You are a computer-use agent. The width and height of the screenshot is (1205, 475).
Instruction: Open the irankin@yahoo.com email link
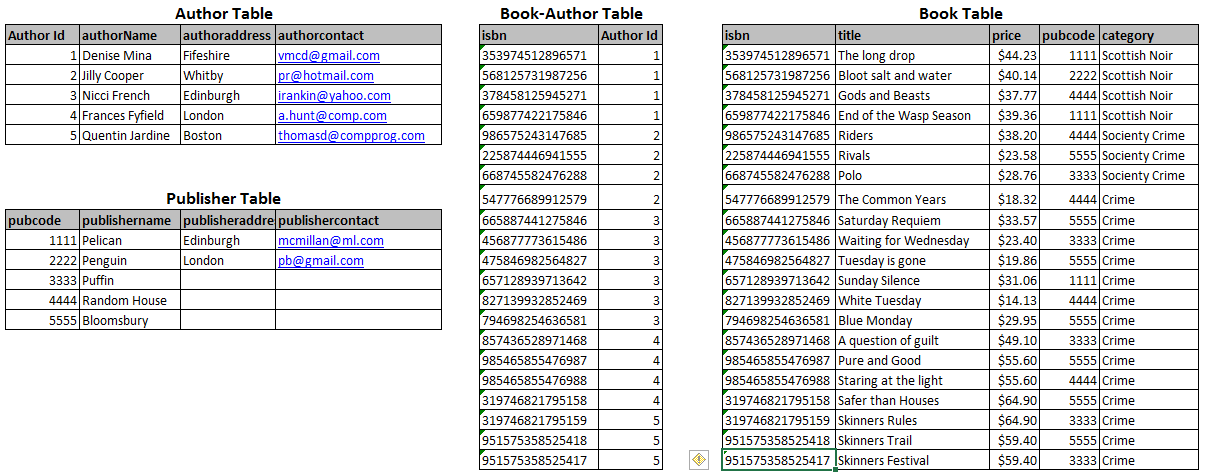coord(334,96)
